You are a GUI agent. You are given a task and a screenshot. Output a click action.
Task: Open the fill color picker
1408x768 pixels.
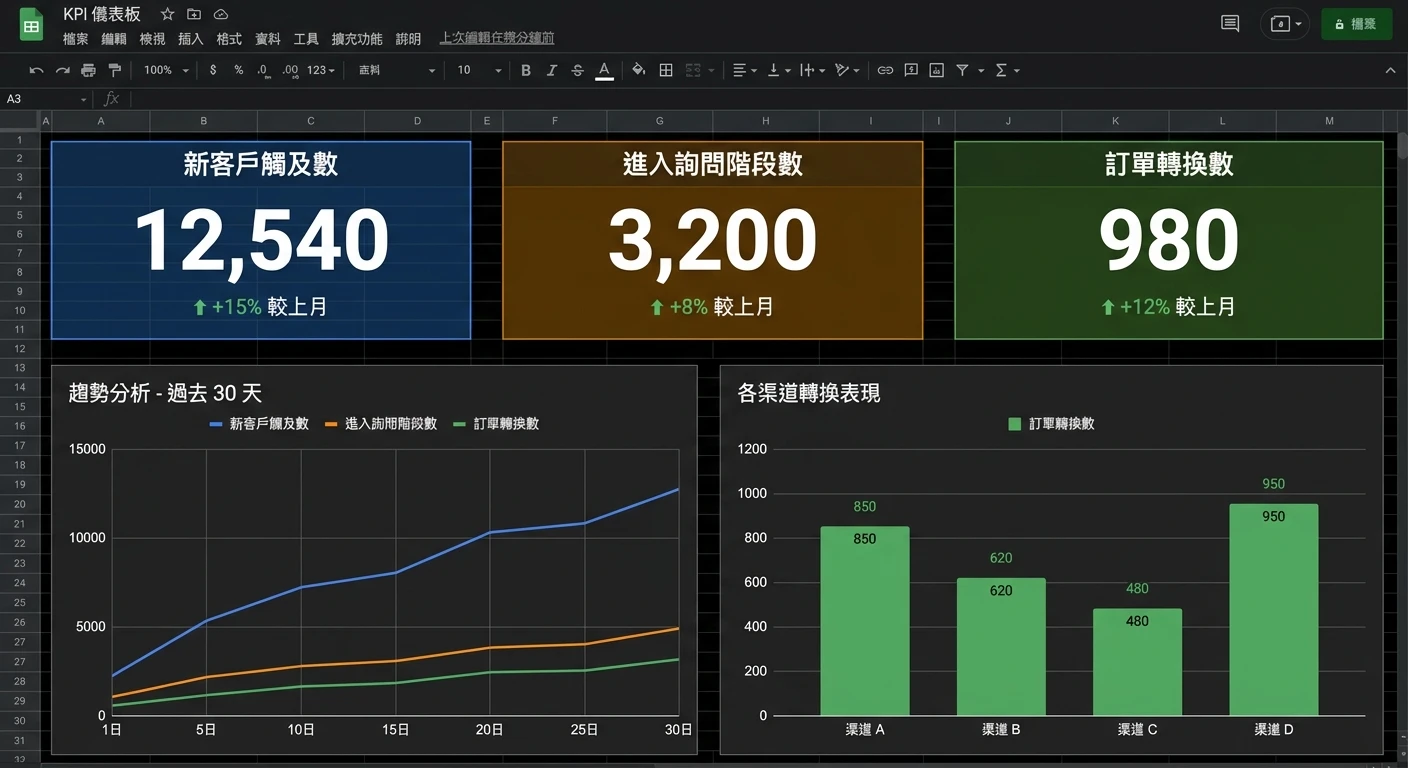tap(638, 70)
